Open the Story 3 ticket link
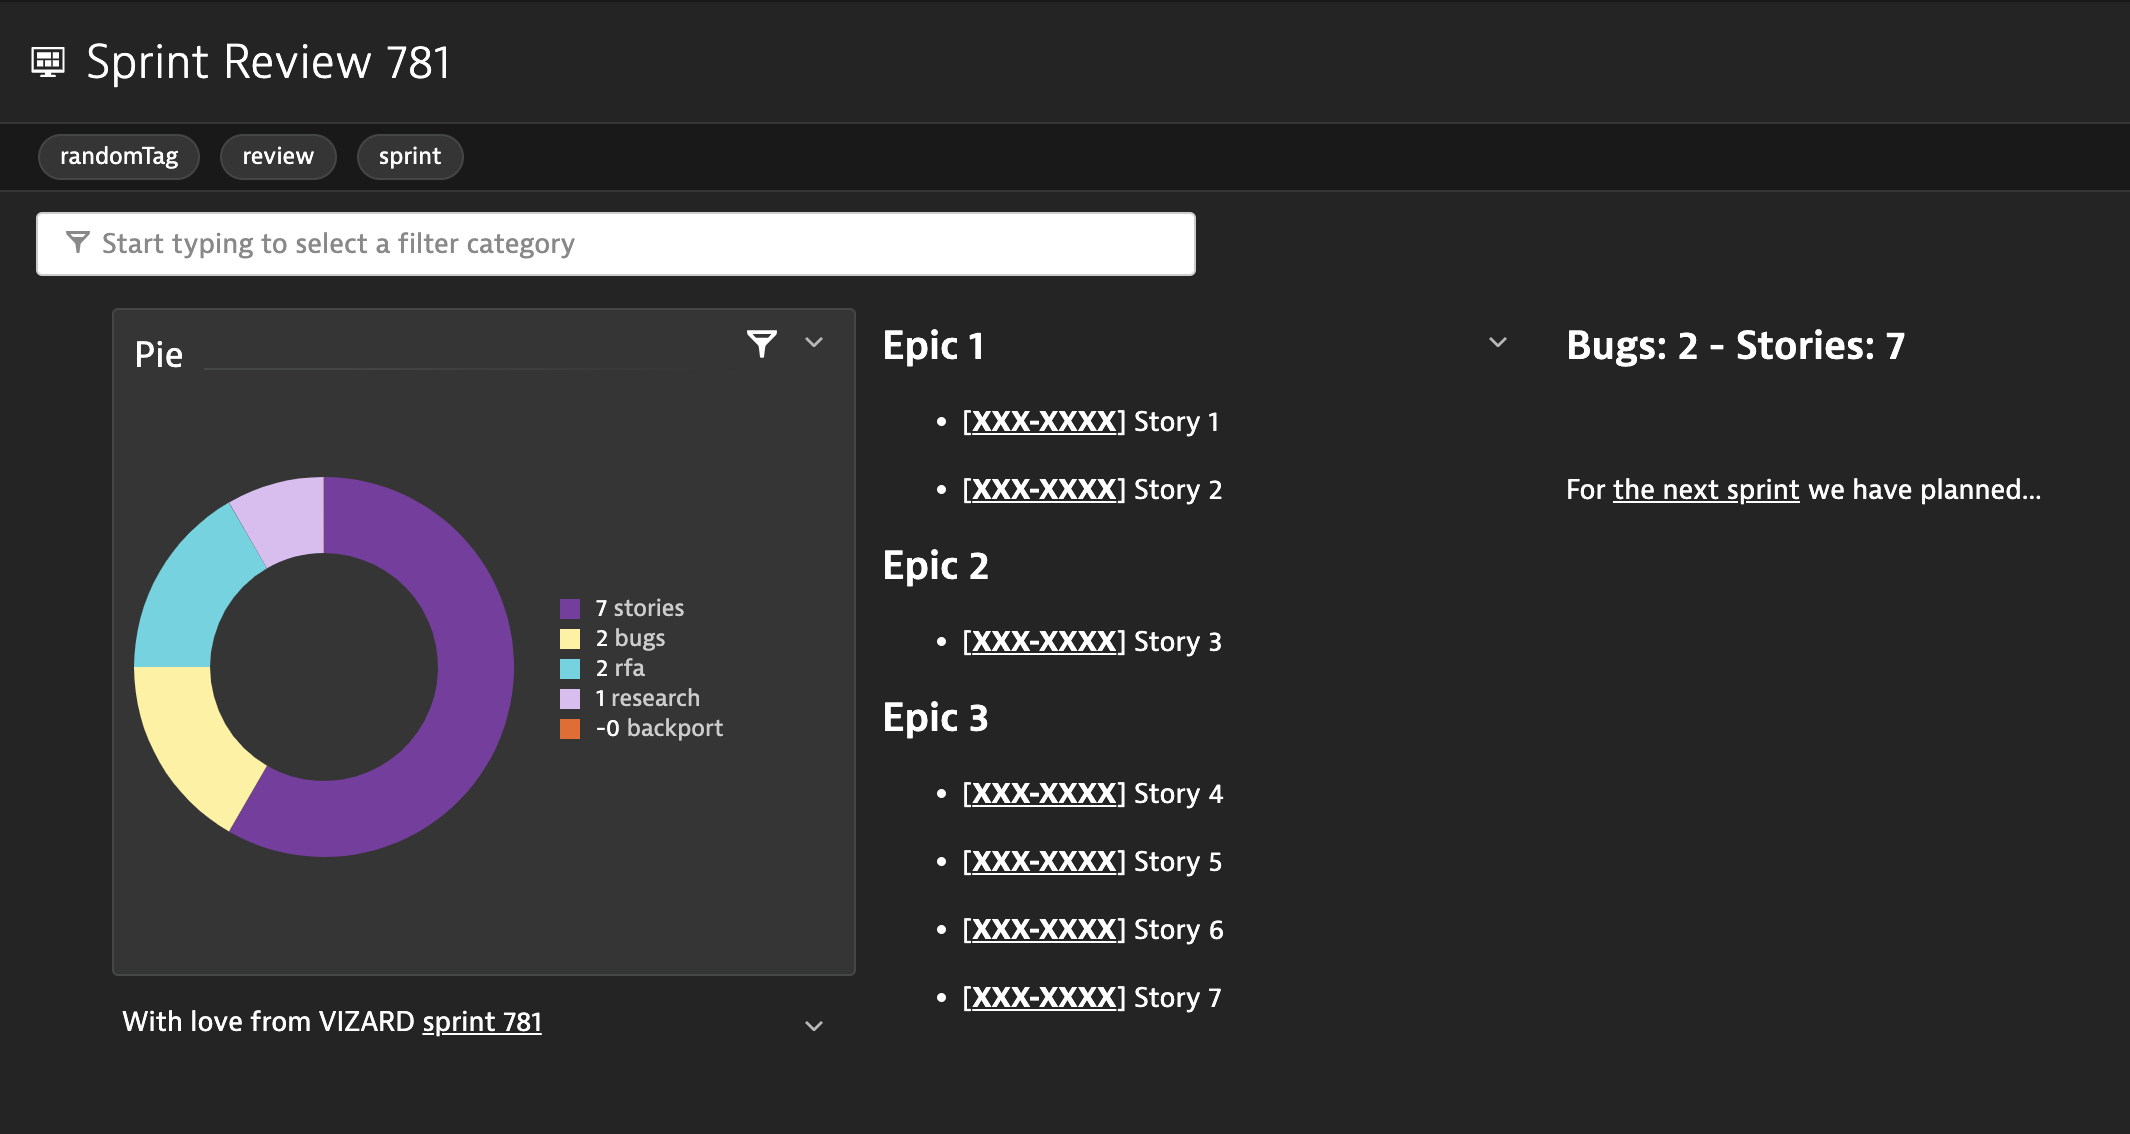The height and width of the screenshot is (1134, 2130). (x=1043, y=642)
